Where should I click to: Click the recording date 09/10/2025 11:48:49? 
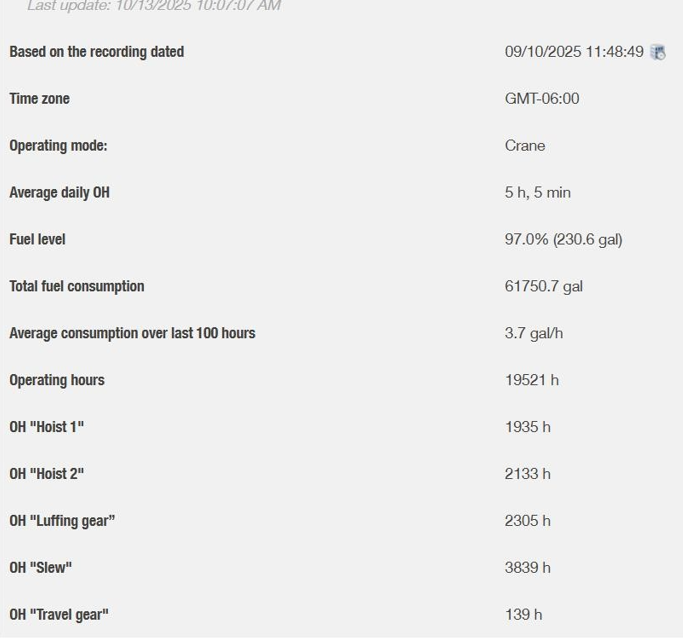tap(573, 52)
